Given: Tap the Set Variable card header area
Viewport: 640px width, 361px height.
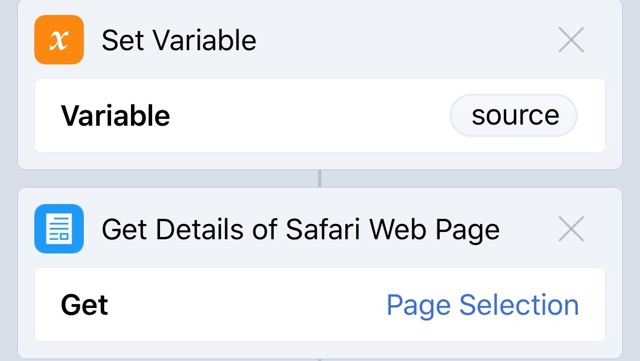Looking at the screenshot, I should click(x=320, y=40).
